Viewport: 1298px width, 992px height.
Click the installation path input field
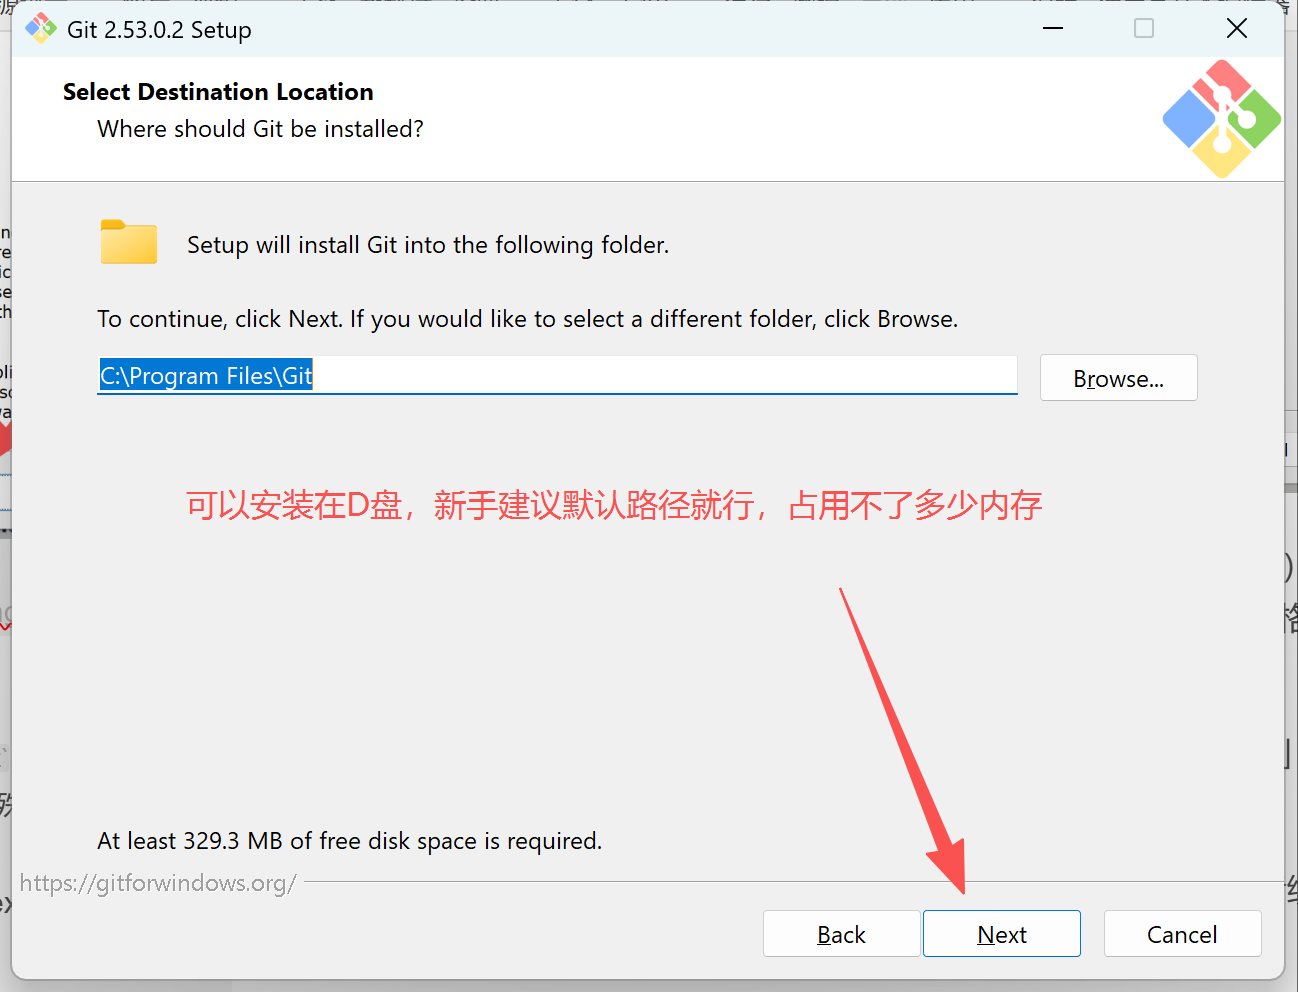click(x=557, y=375)
